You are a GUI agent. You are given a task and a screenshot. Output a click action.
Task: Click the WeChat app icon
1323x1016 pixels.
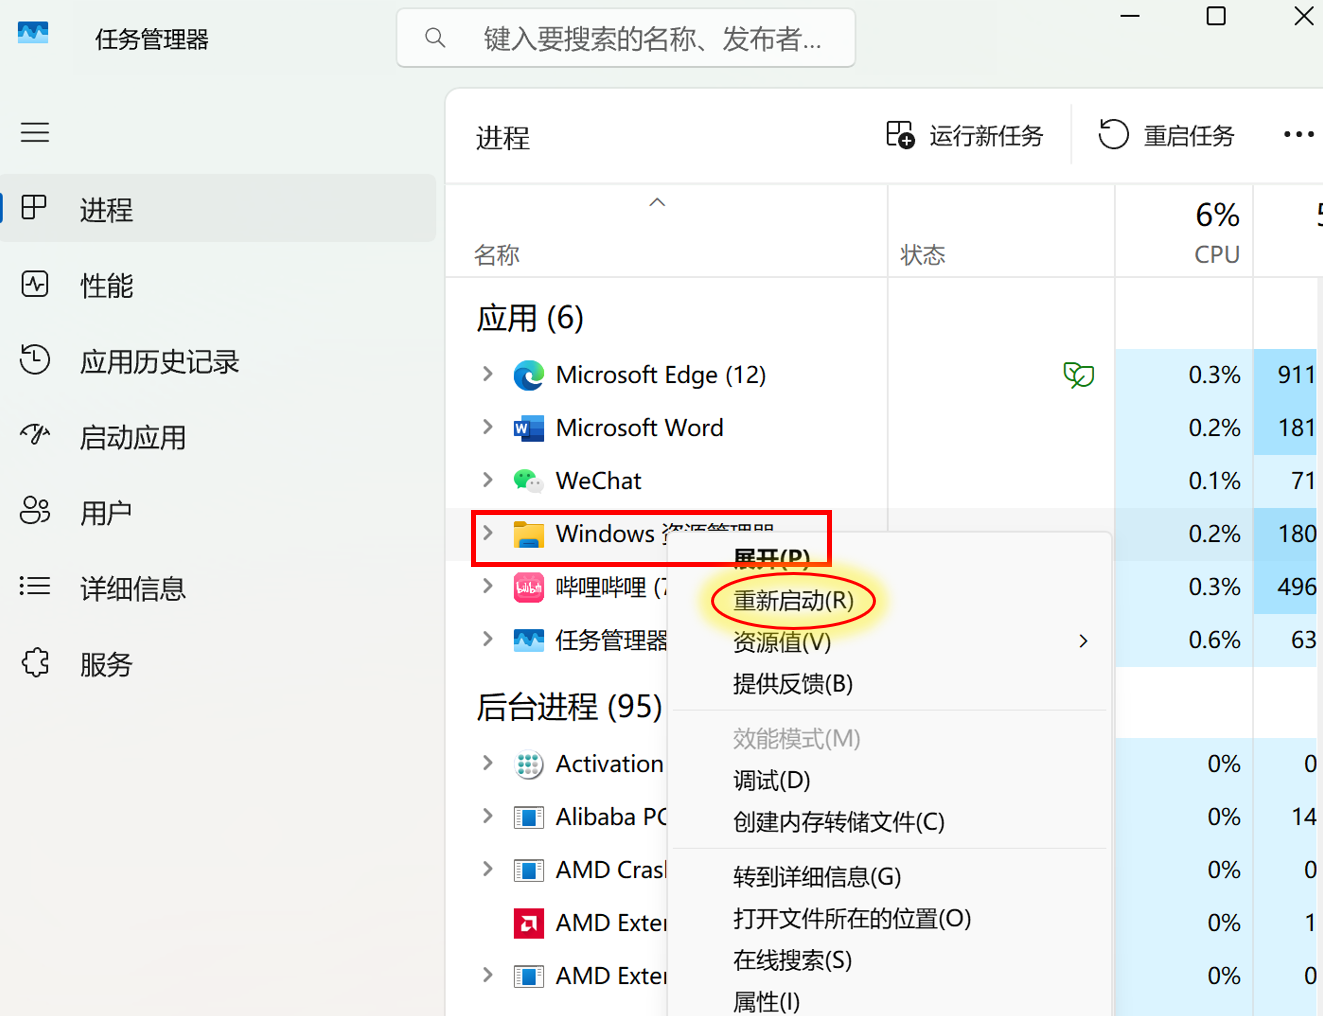(528, 481)
